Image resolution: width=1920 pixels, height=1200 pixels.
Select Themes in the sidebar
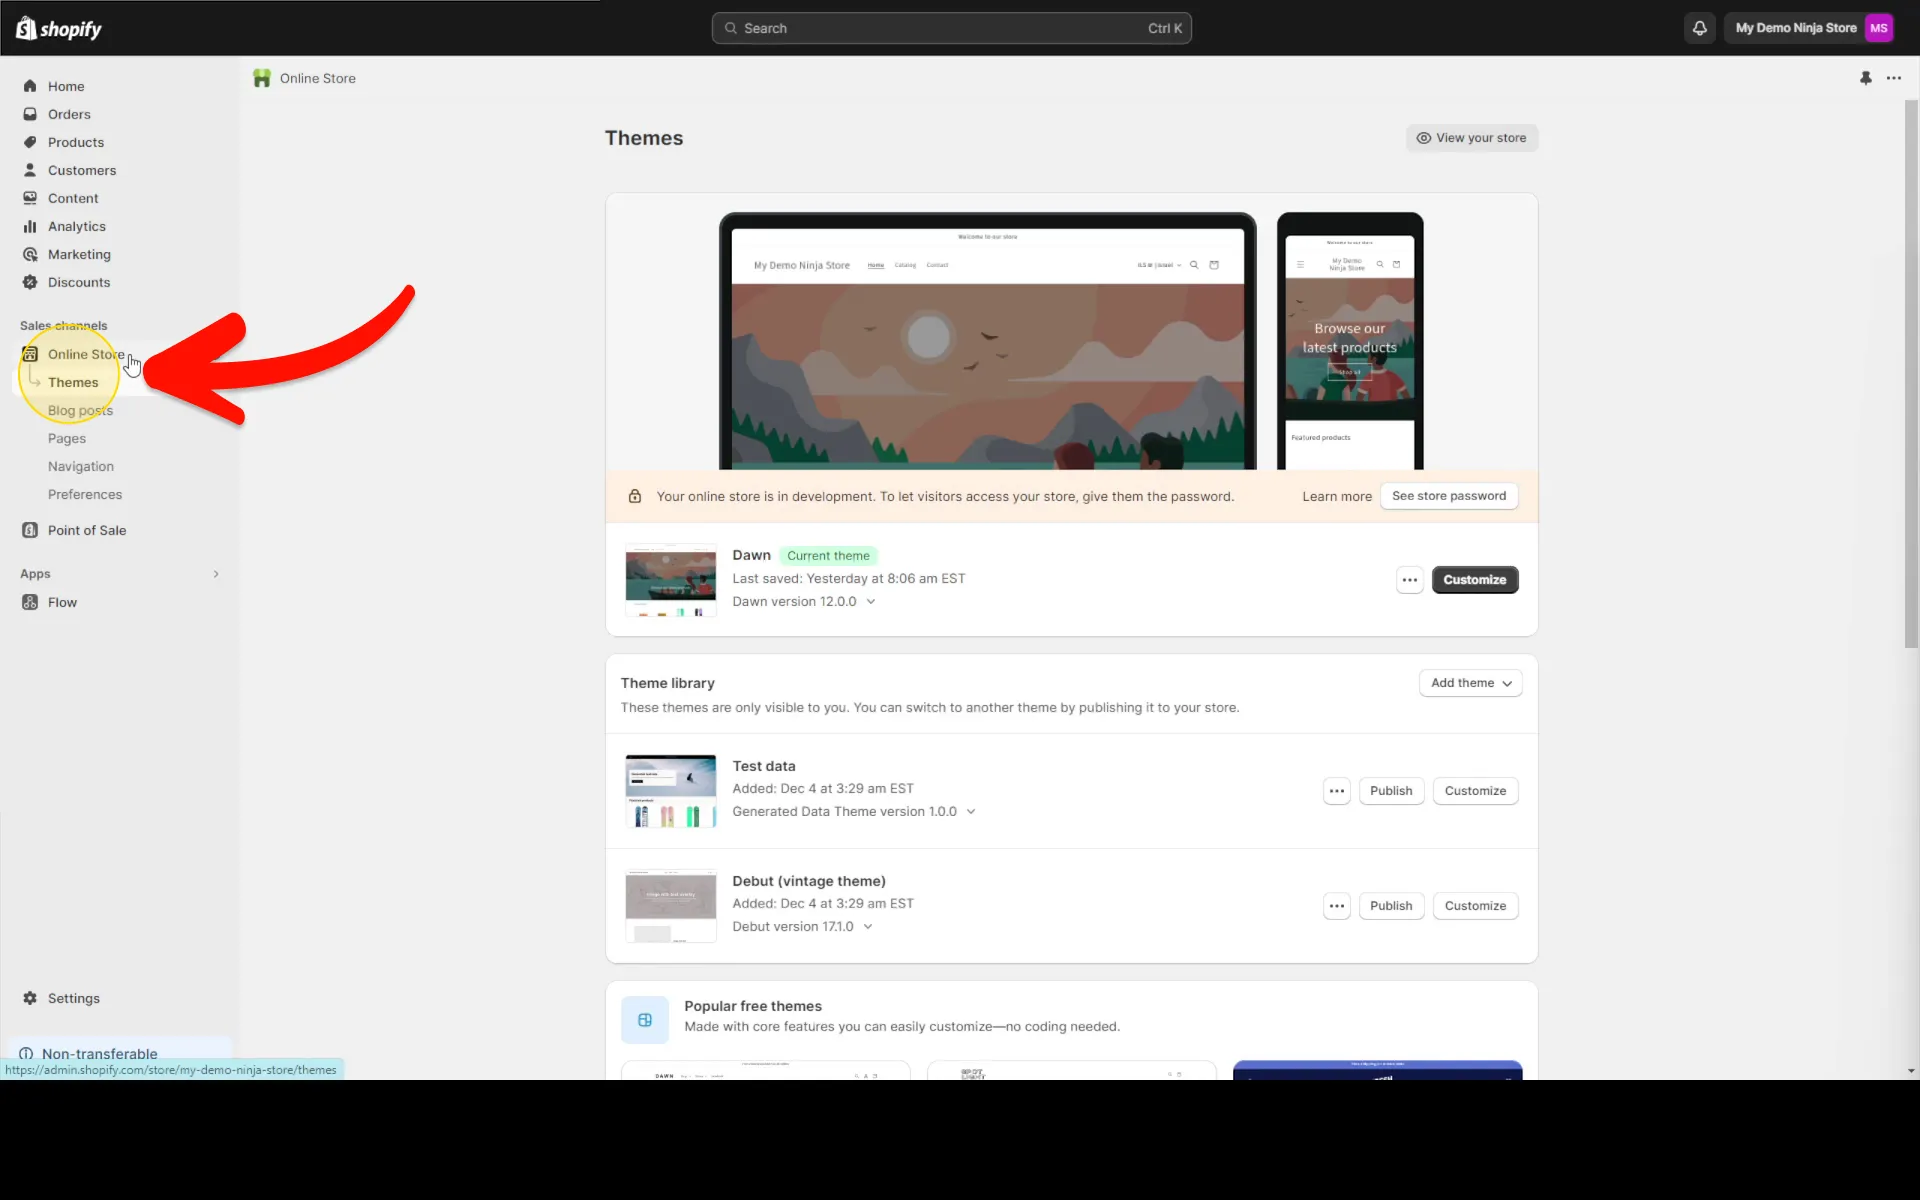73,382
